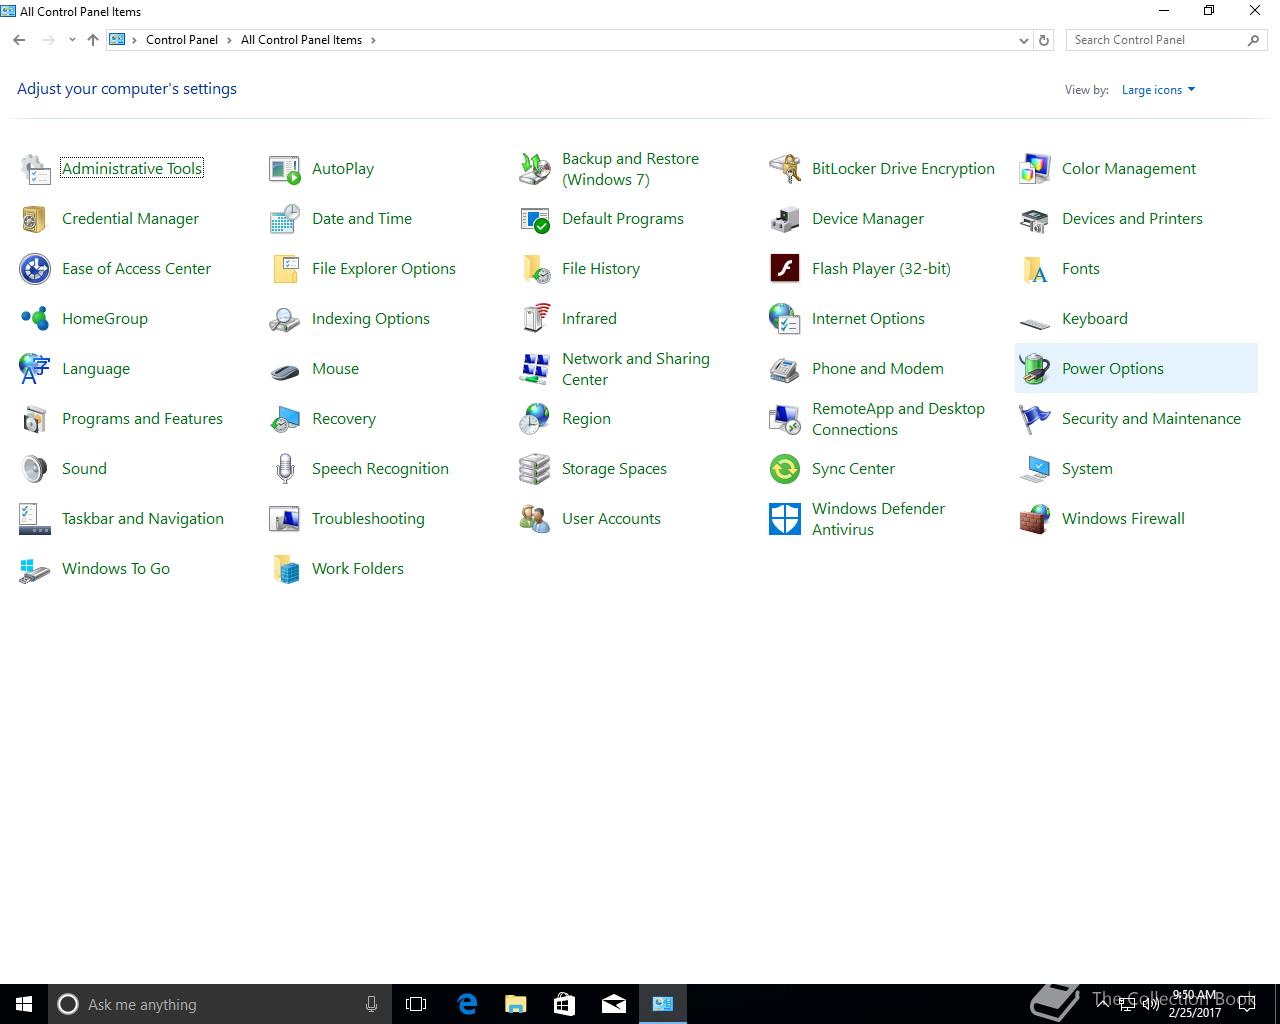
Task: Open the Security and Maintenance link
Action: 1151,419
